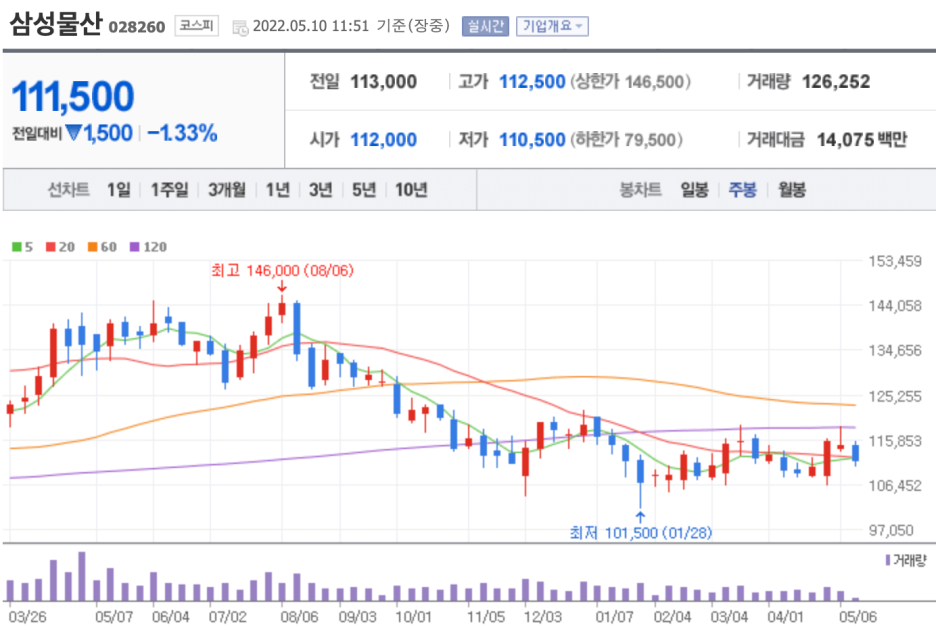Click the 거래량 volume legend label
This screenshot has width=936, height=633.
(906, 560)
